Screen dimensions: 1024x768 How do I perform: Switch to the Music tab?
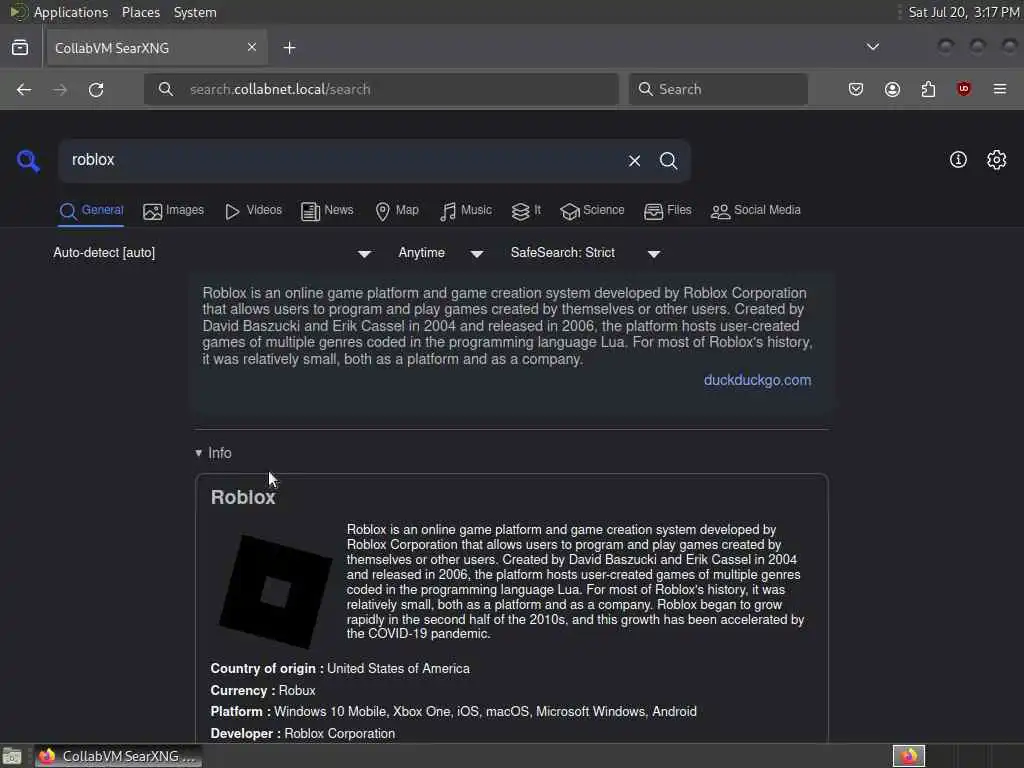click(466, 211)
